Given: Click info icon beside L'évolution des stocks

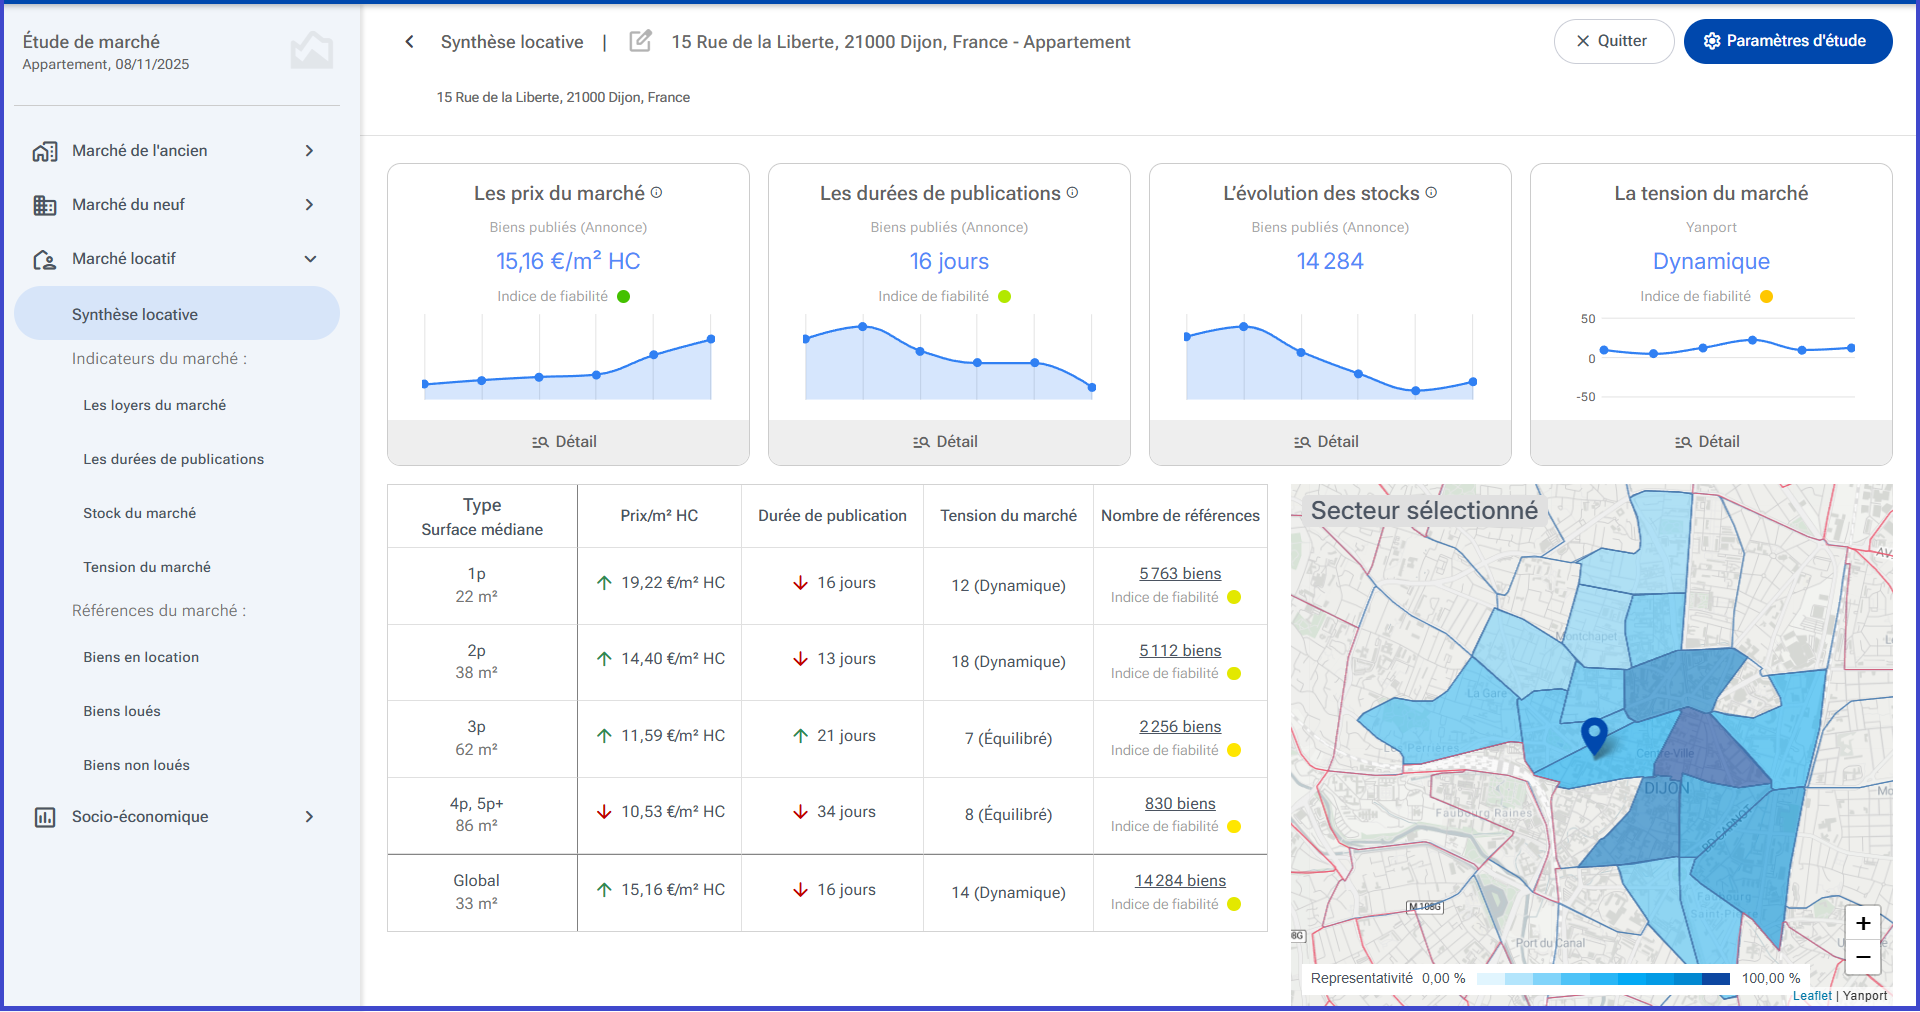Looking at the screenshot, I should click(x=1431, y=192).
